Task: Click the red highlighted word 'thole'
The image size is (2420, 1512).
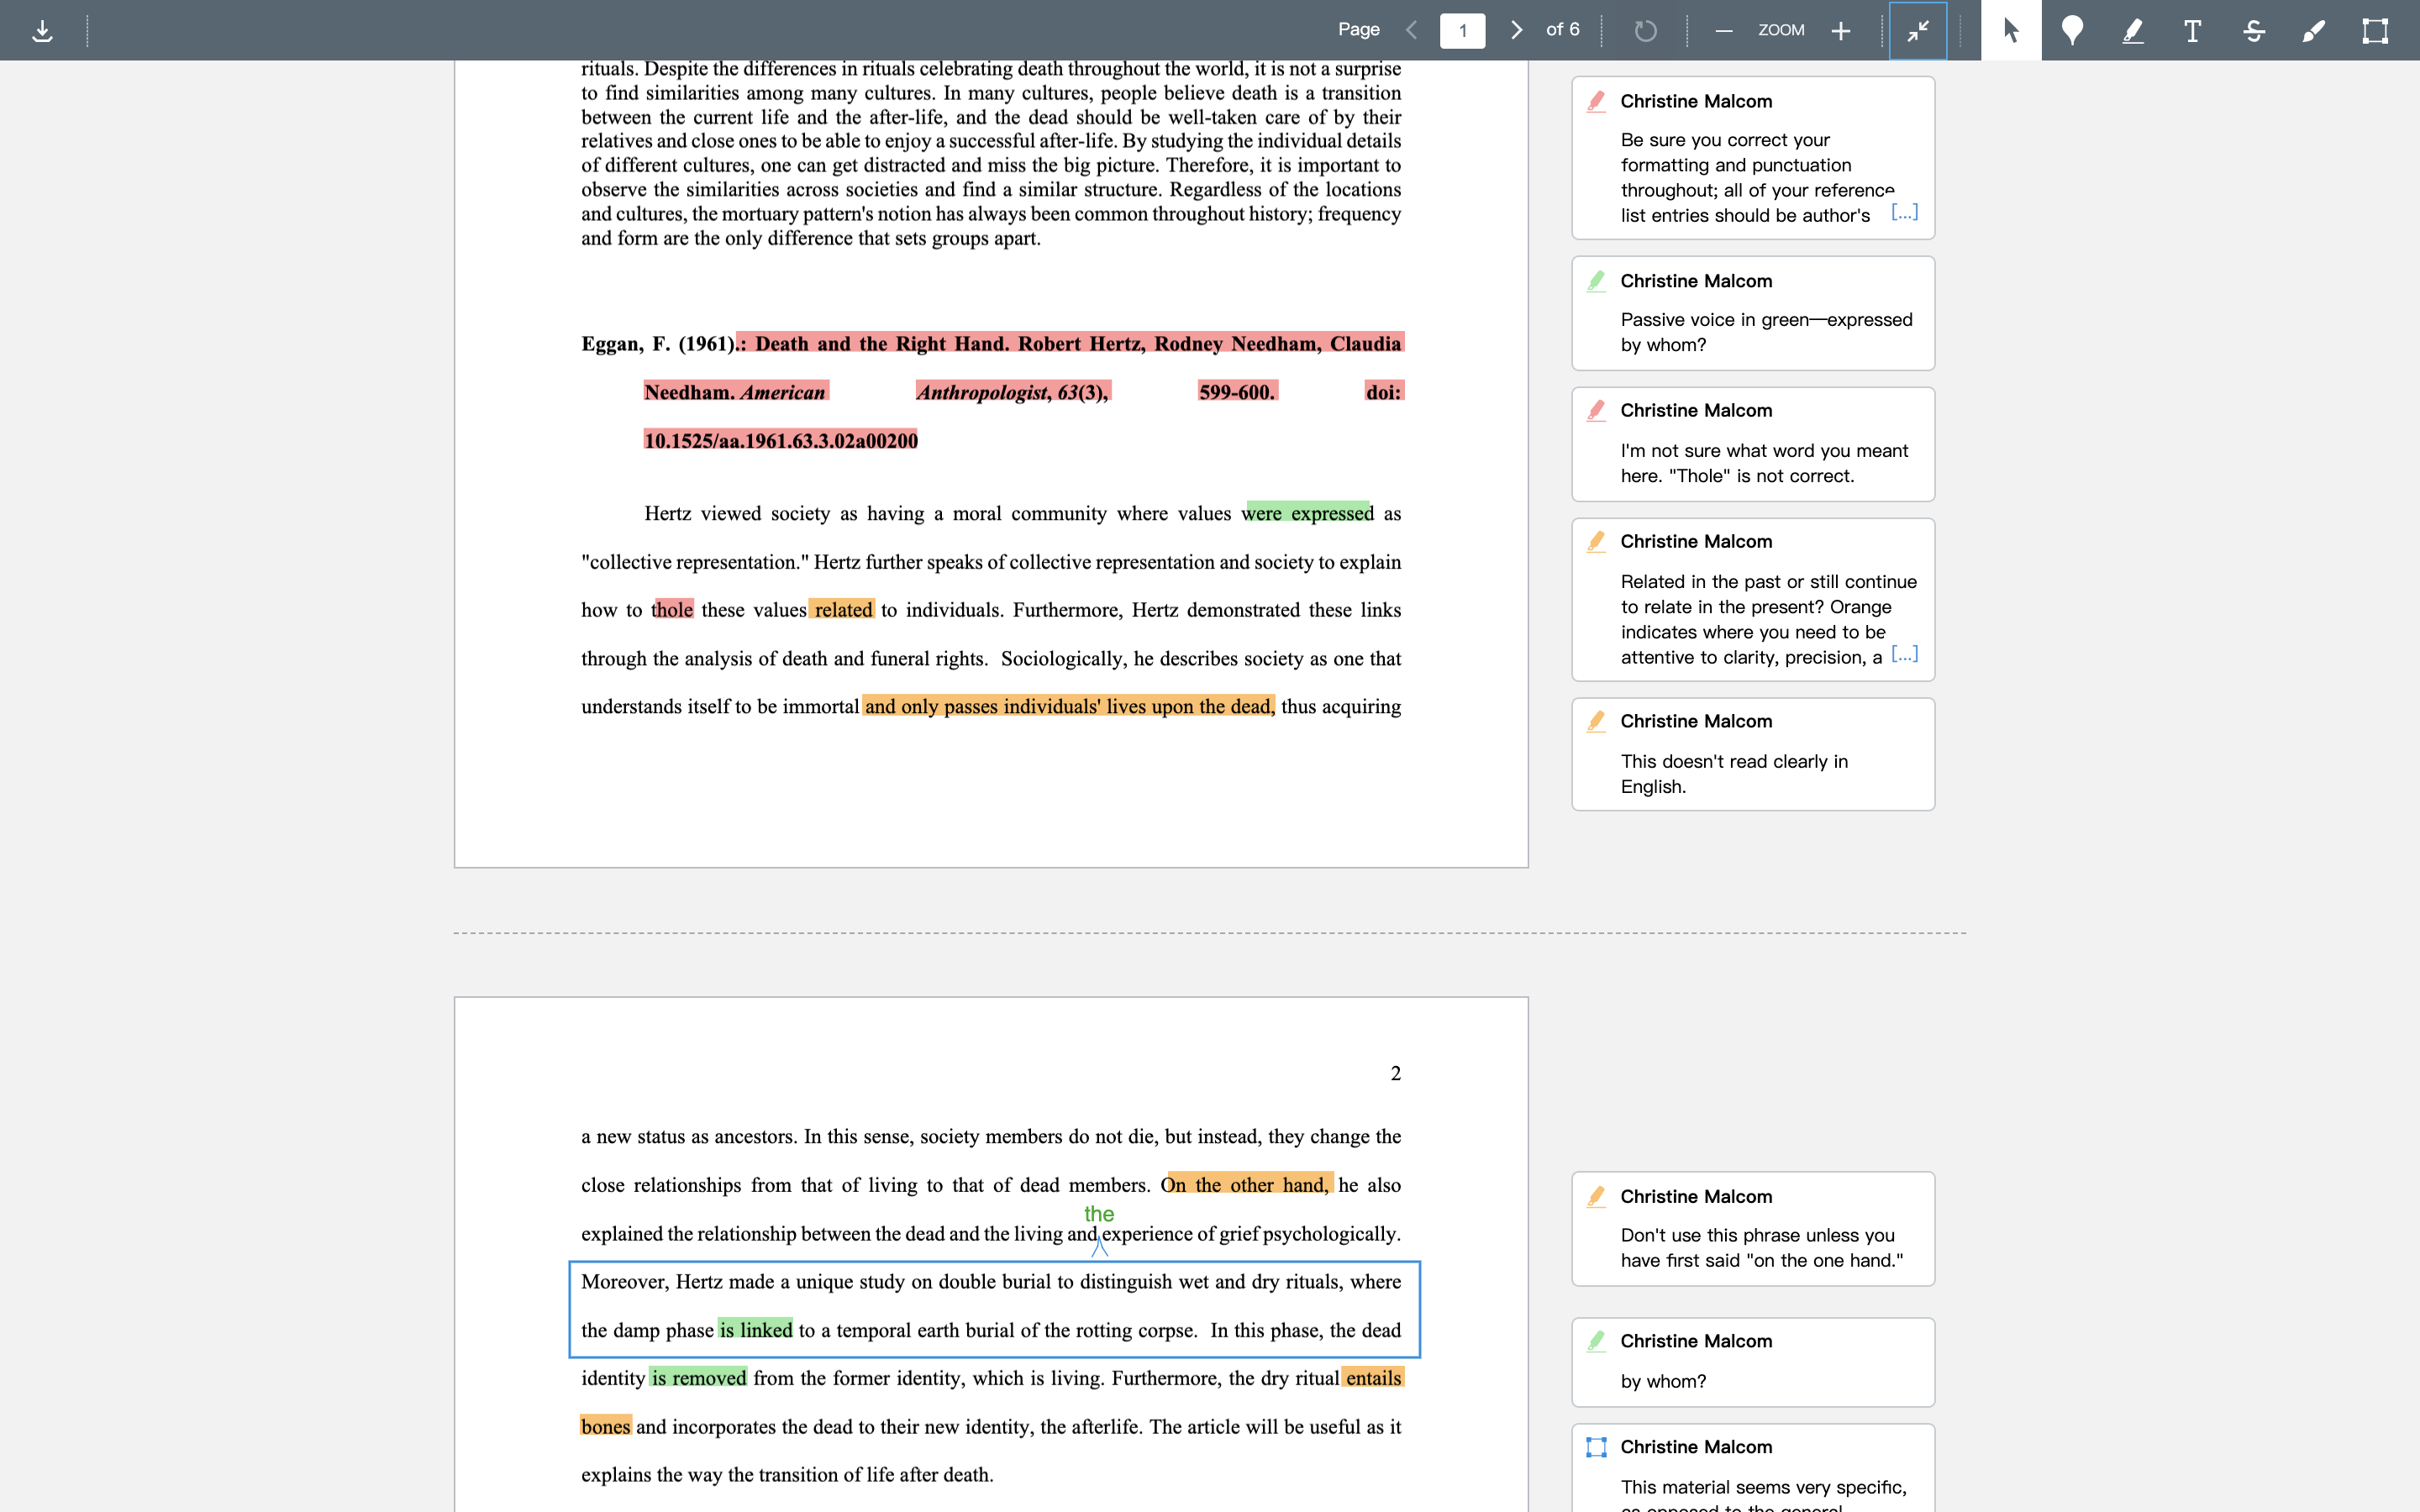Action: pyautogui.click(x=672, y=610)
